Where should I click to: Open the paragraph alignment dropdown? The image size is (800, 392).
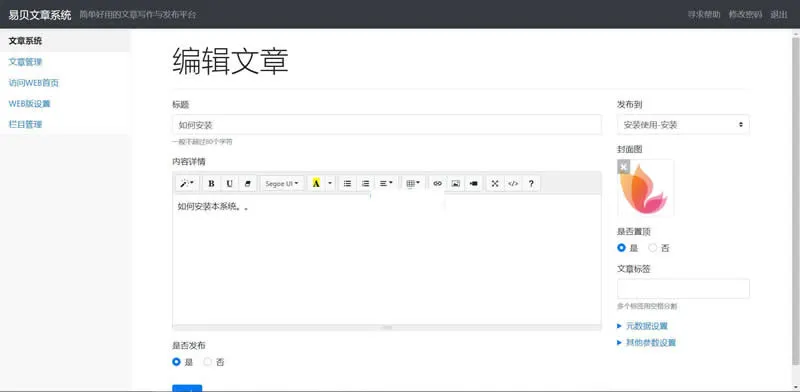point(386,183)
